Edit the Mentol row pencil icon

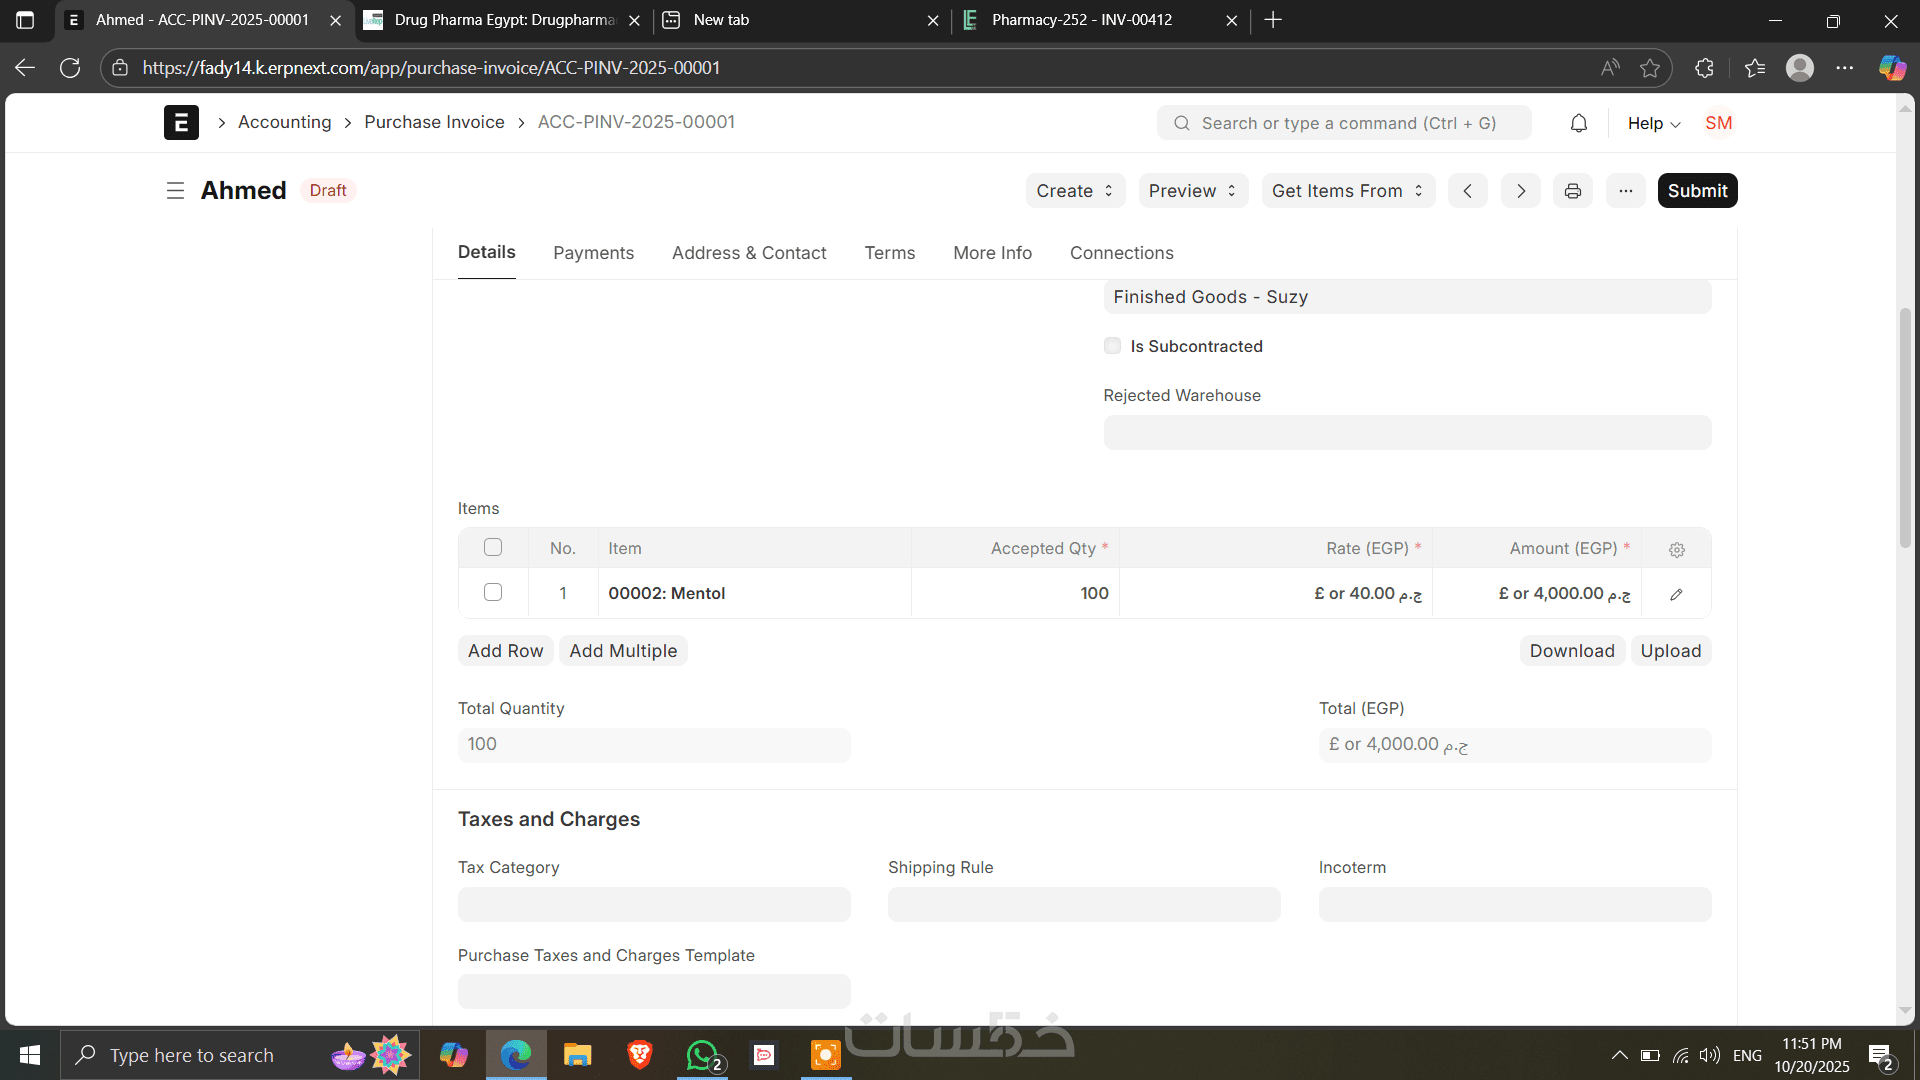1676,594
